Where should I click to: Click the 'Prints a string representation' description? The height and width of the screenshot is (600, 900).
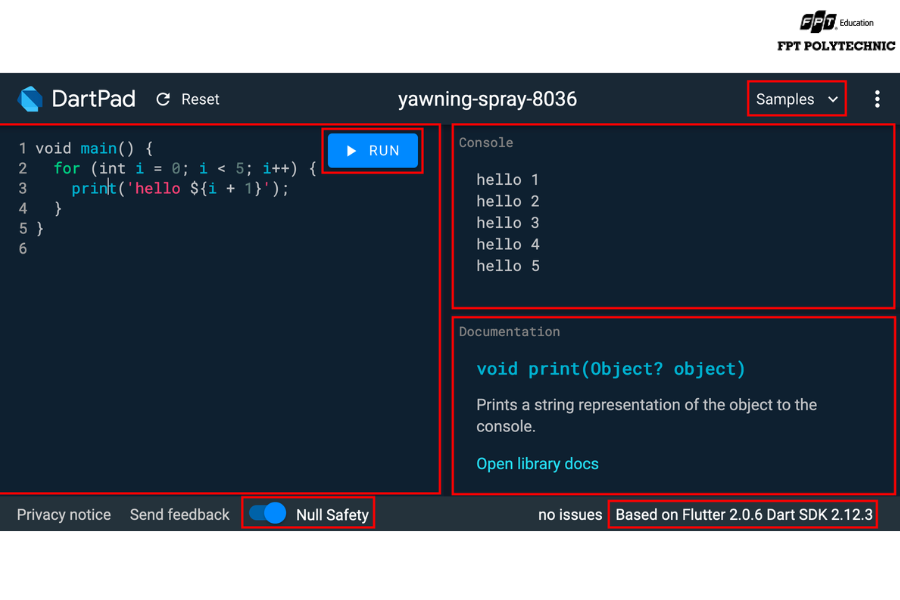(646, 415)
